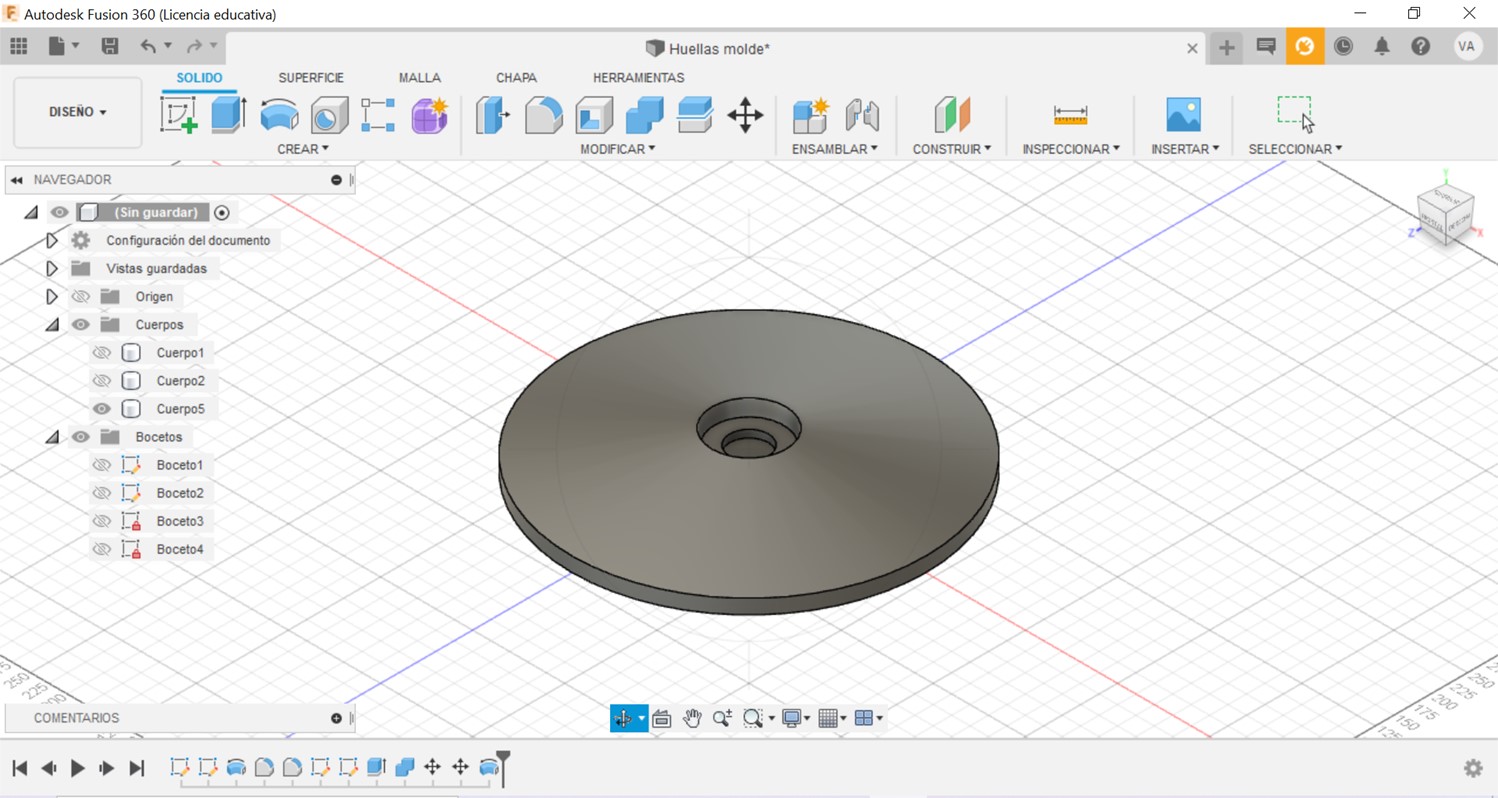Click the Look At camera icon
This screenshot has height=798, width=1498.
click(661, 718)
